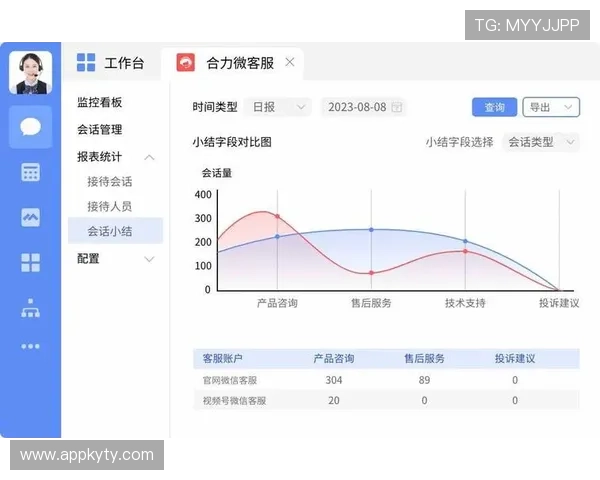
Task: Click the blue data point at 售后服务
Action: (371, 230)
